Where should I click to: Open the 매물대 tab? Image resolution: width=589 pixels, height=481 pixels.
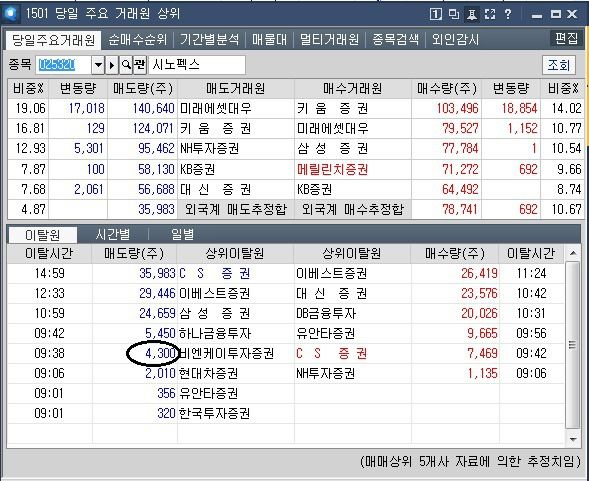coord(269,40)
